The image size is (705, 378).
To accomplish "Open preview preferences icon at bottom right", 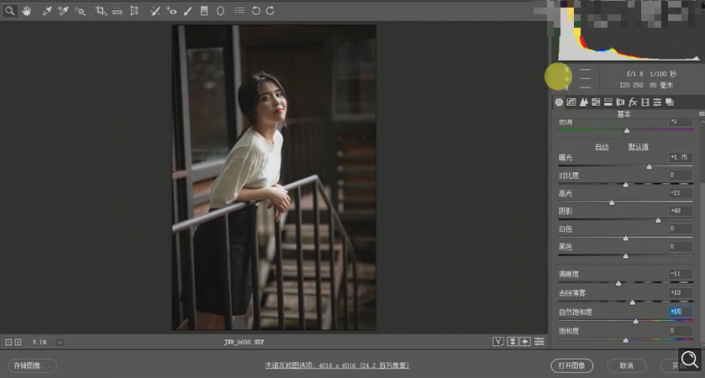I will point(540,342).
